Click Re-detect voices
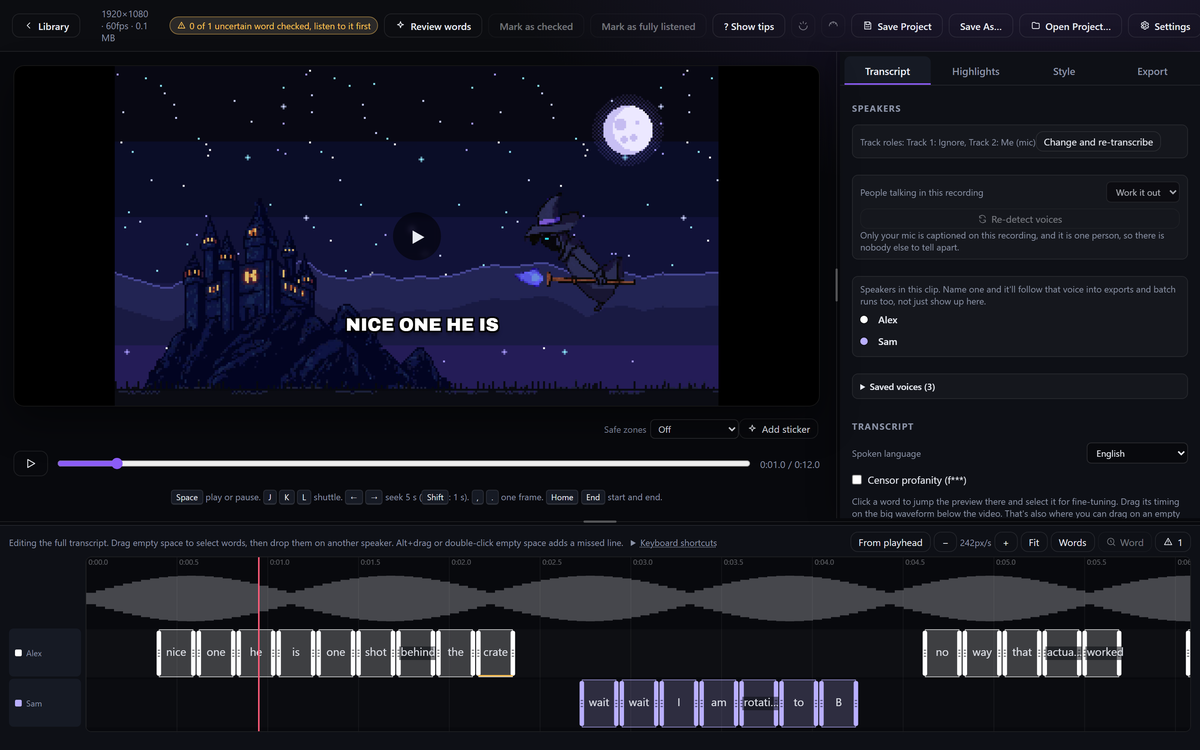Viewport: 1200px width, 750px height. (1019, 219)
